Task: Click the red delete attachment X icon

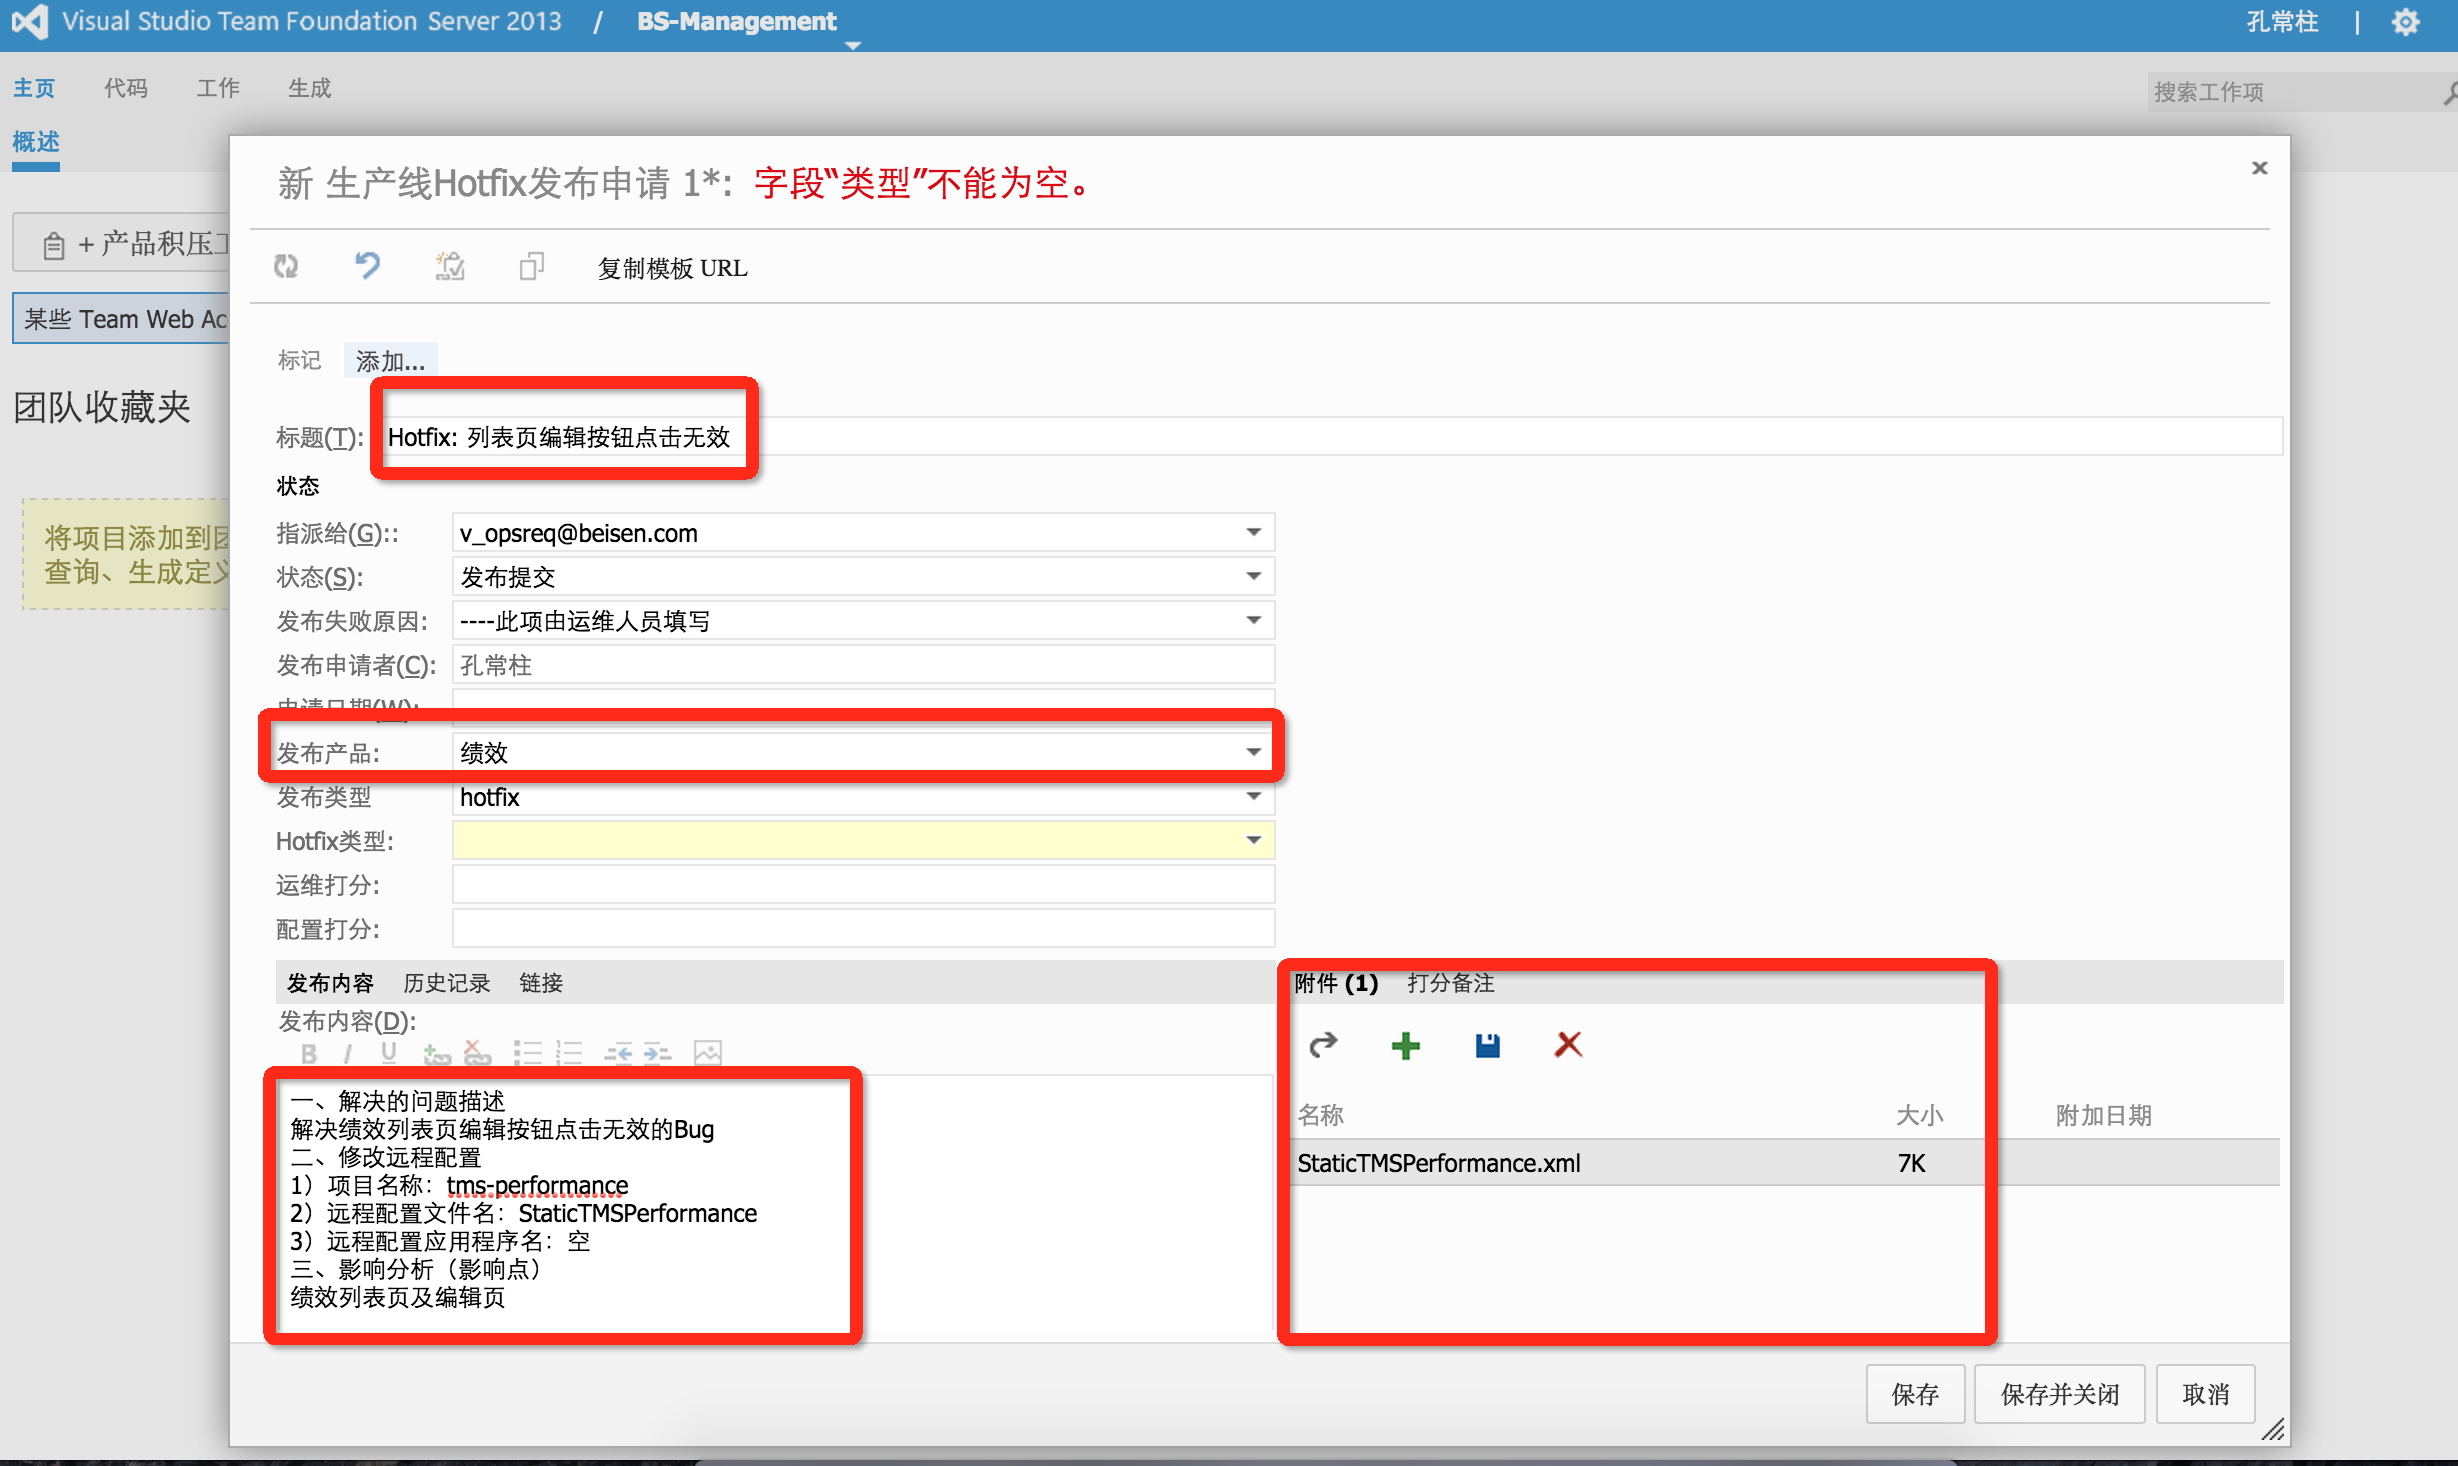Action: tap(1568, 1045)
